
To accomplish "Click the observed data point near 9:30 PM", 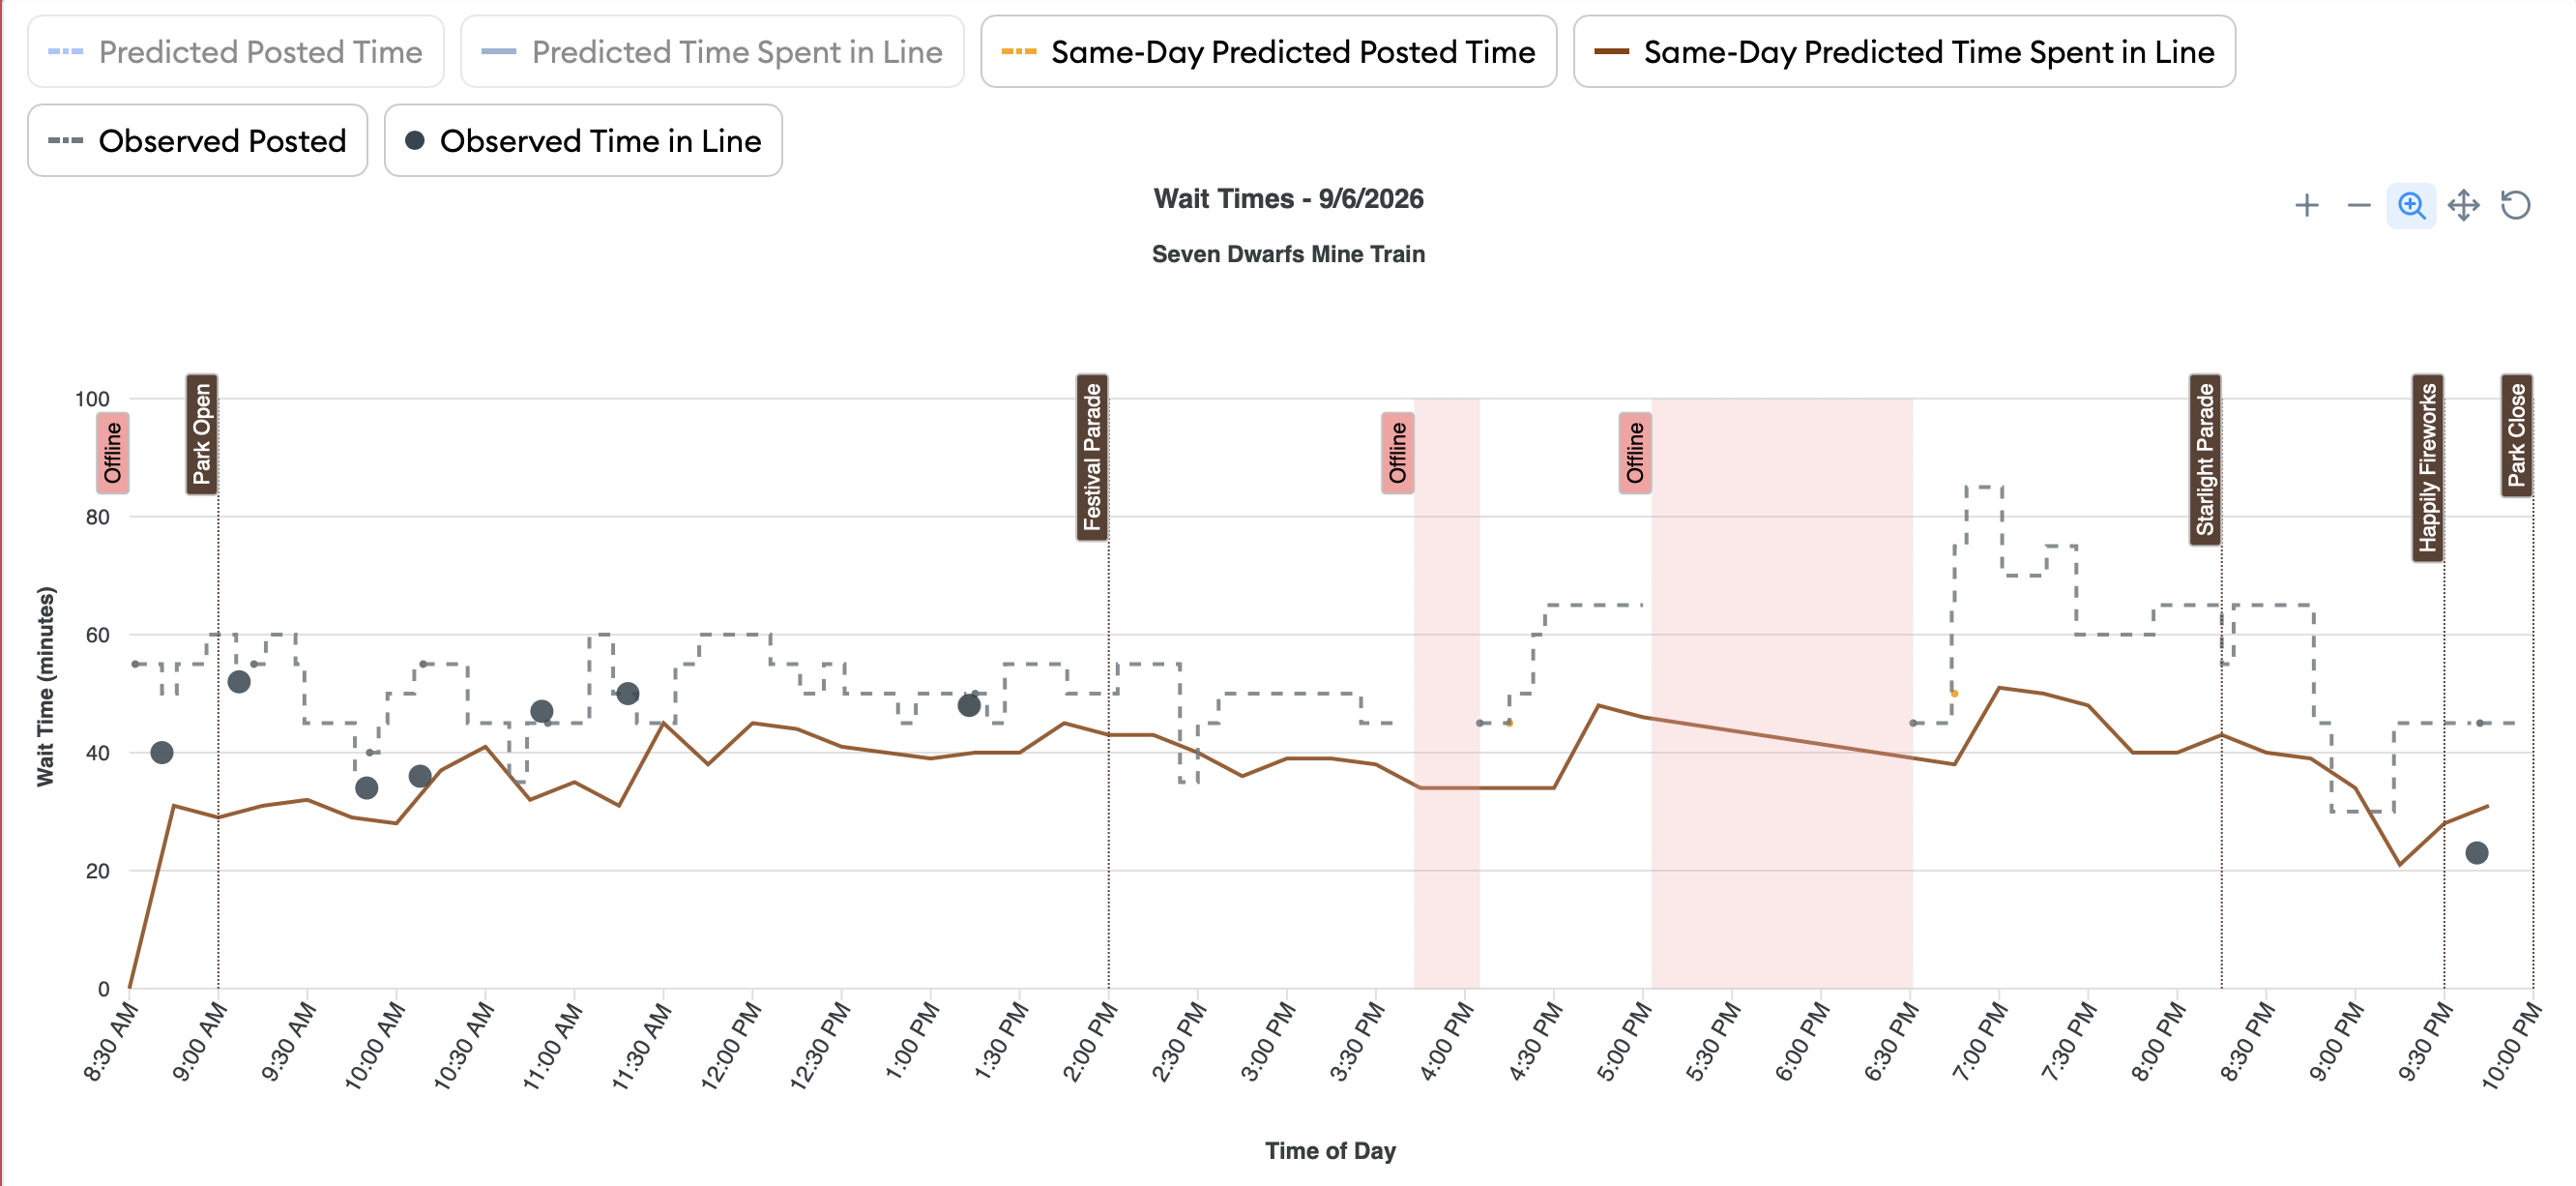I will pos(2476,853).
